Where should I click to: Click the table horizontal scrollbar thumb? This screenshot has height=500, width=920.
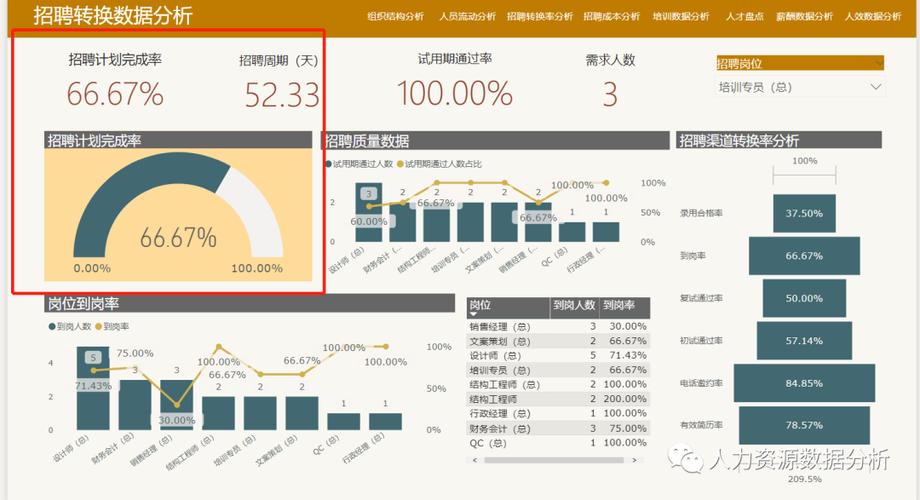pyautogui.click(x=553, y=461)
